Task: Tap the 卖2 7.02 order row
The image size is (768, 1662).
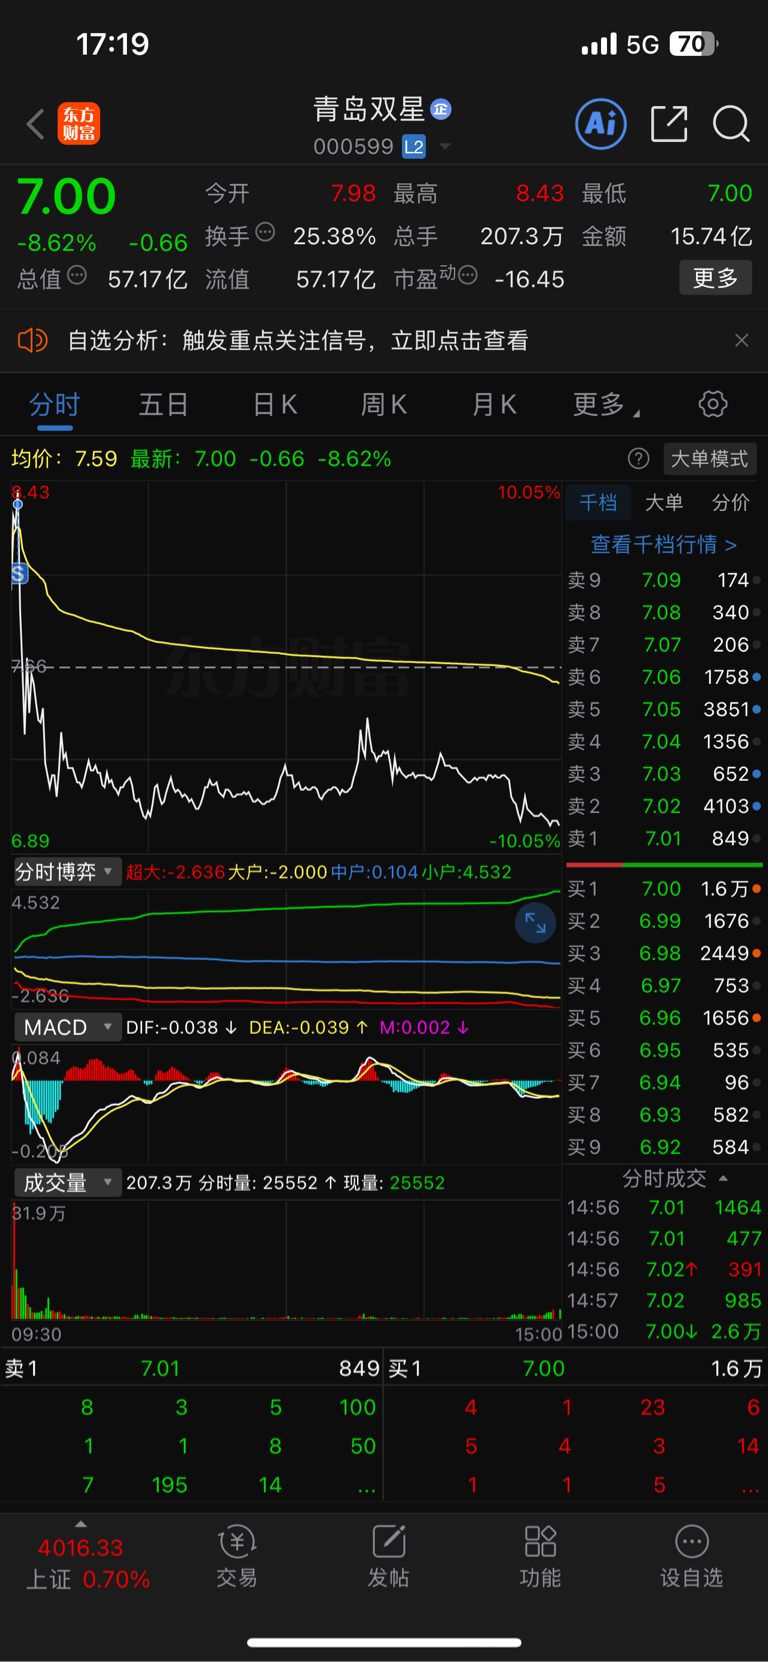Action: tap(664, 806)
